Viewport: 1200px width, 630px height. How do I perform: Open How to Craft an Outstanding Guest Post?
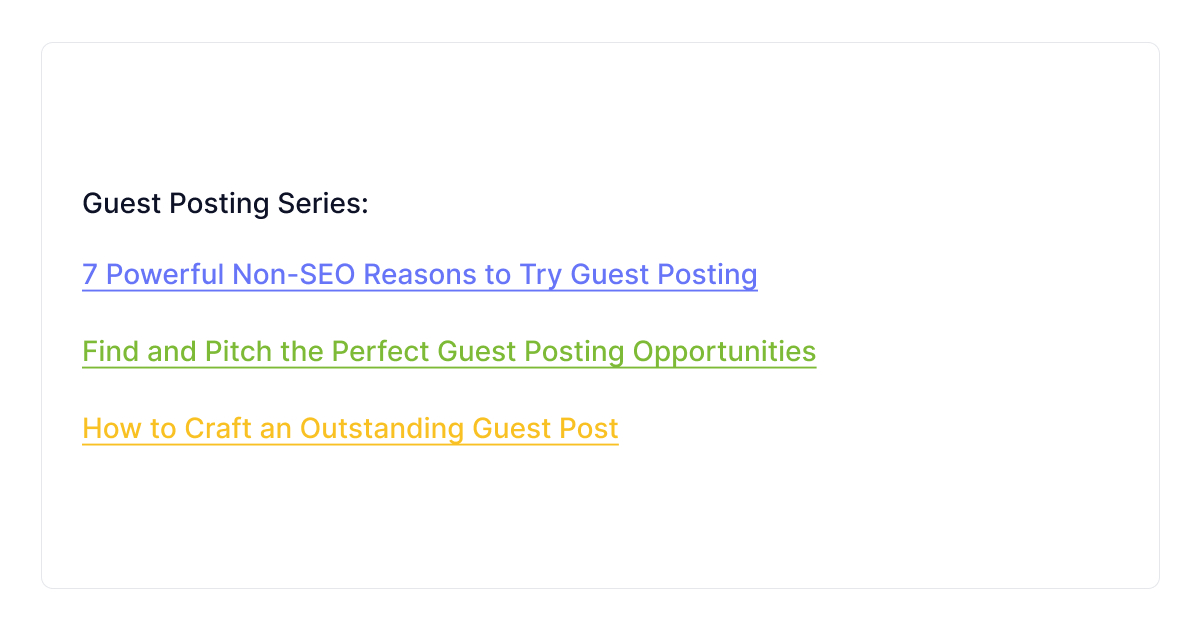point(350,428)
